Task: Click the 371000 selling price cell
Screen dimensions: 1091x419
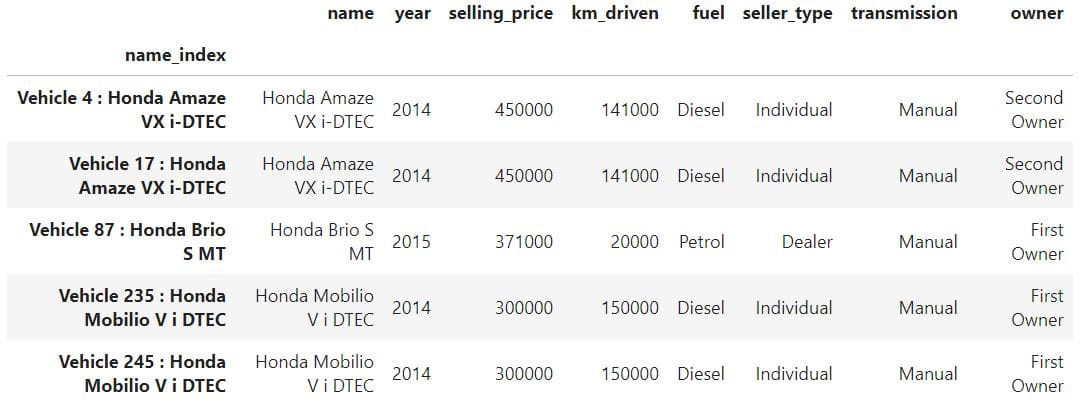Action: pyautogui.click(x=524, y=242)
